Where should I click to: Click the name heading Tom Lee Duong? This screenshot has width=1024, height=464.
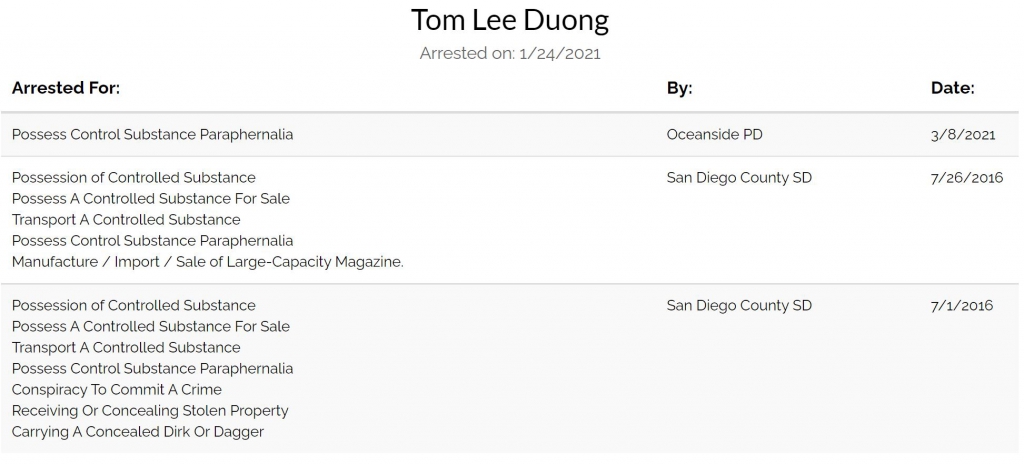(510, 21)
